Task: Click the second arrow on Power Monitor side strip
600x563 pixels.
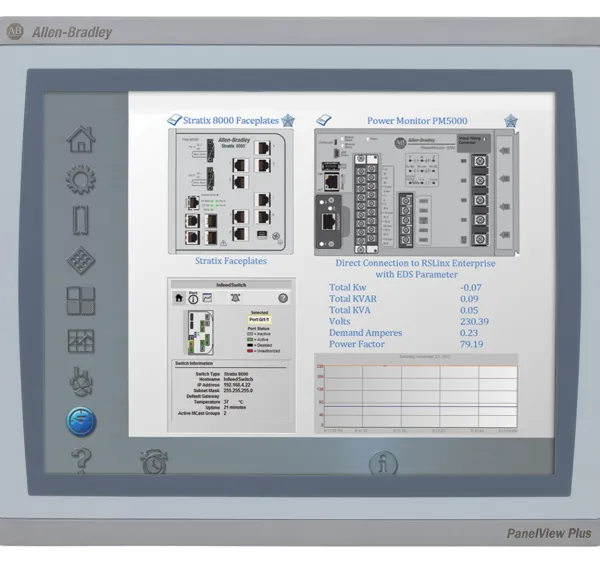Action: click(x=505, y=179)
